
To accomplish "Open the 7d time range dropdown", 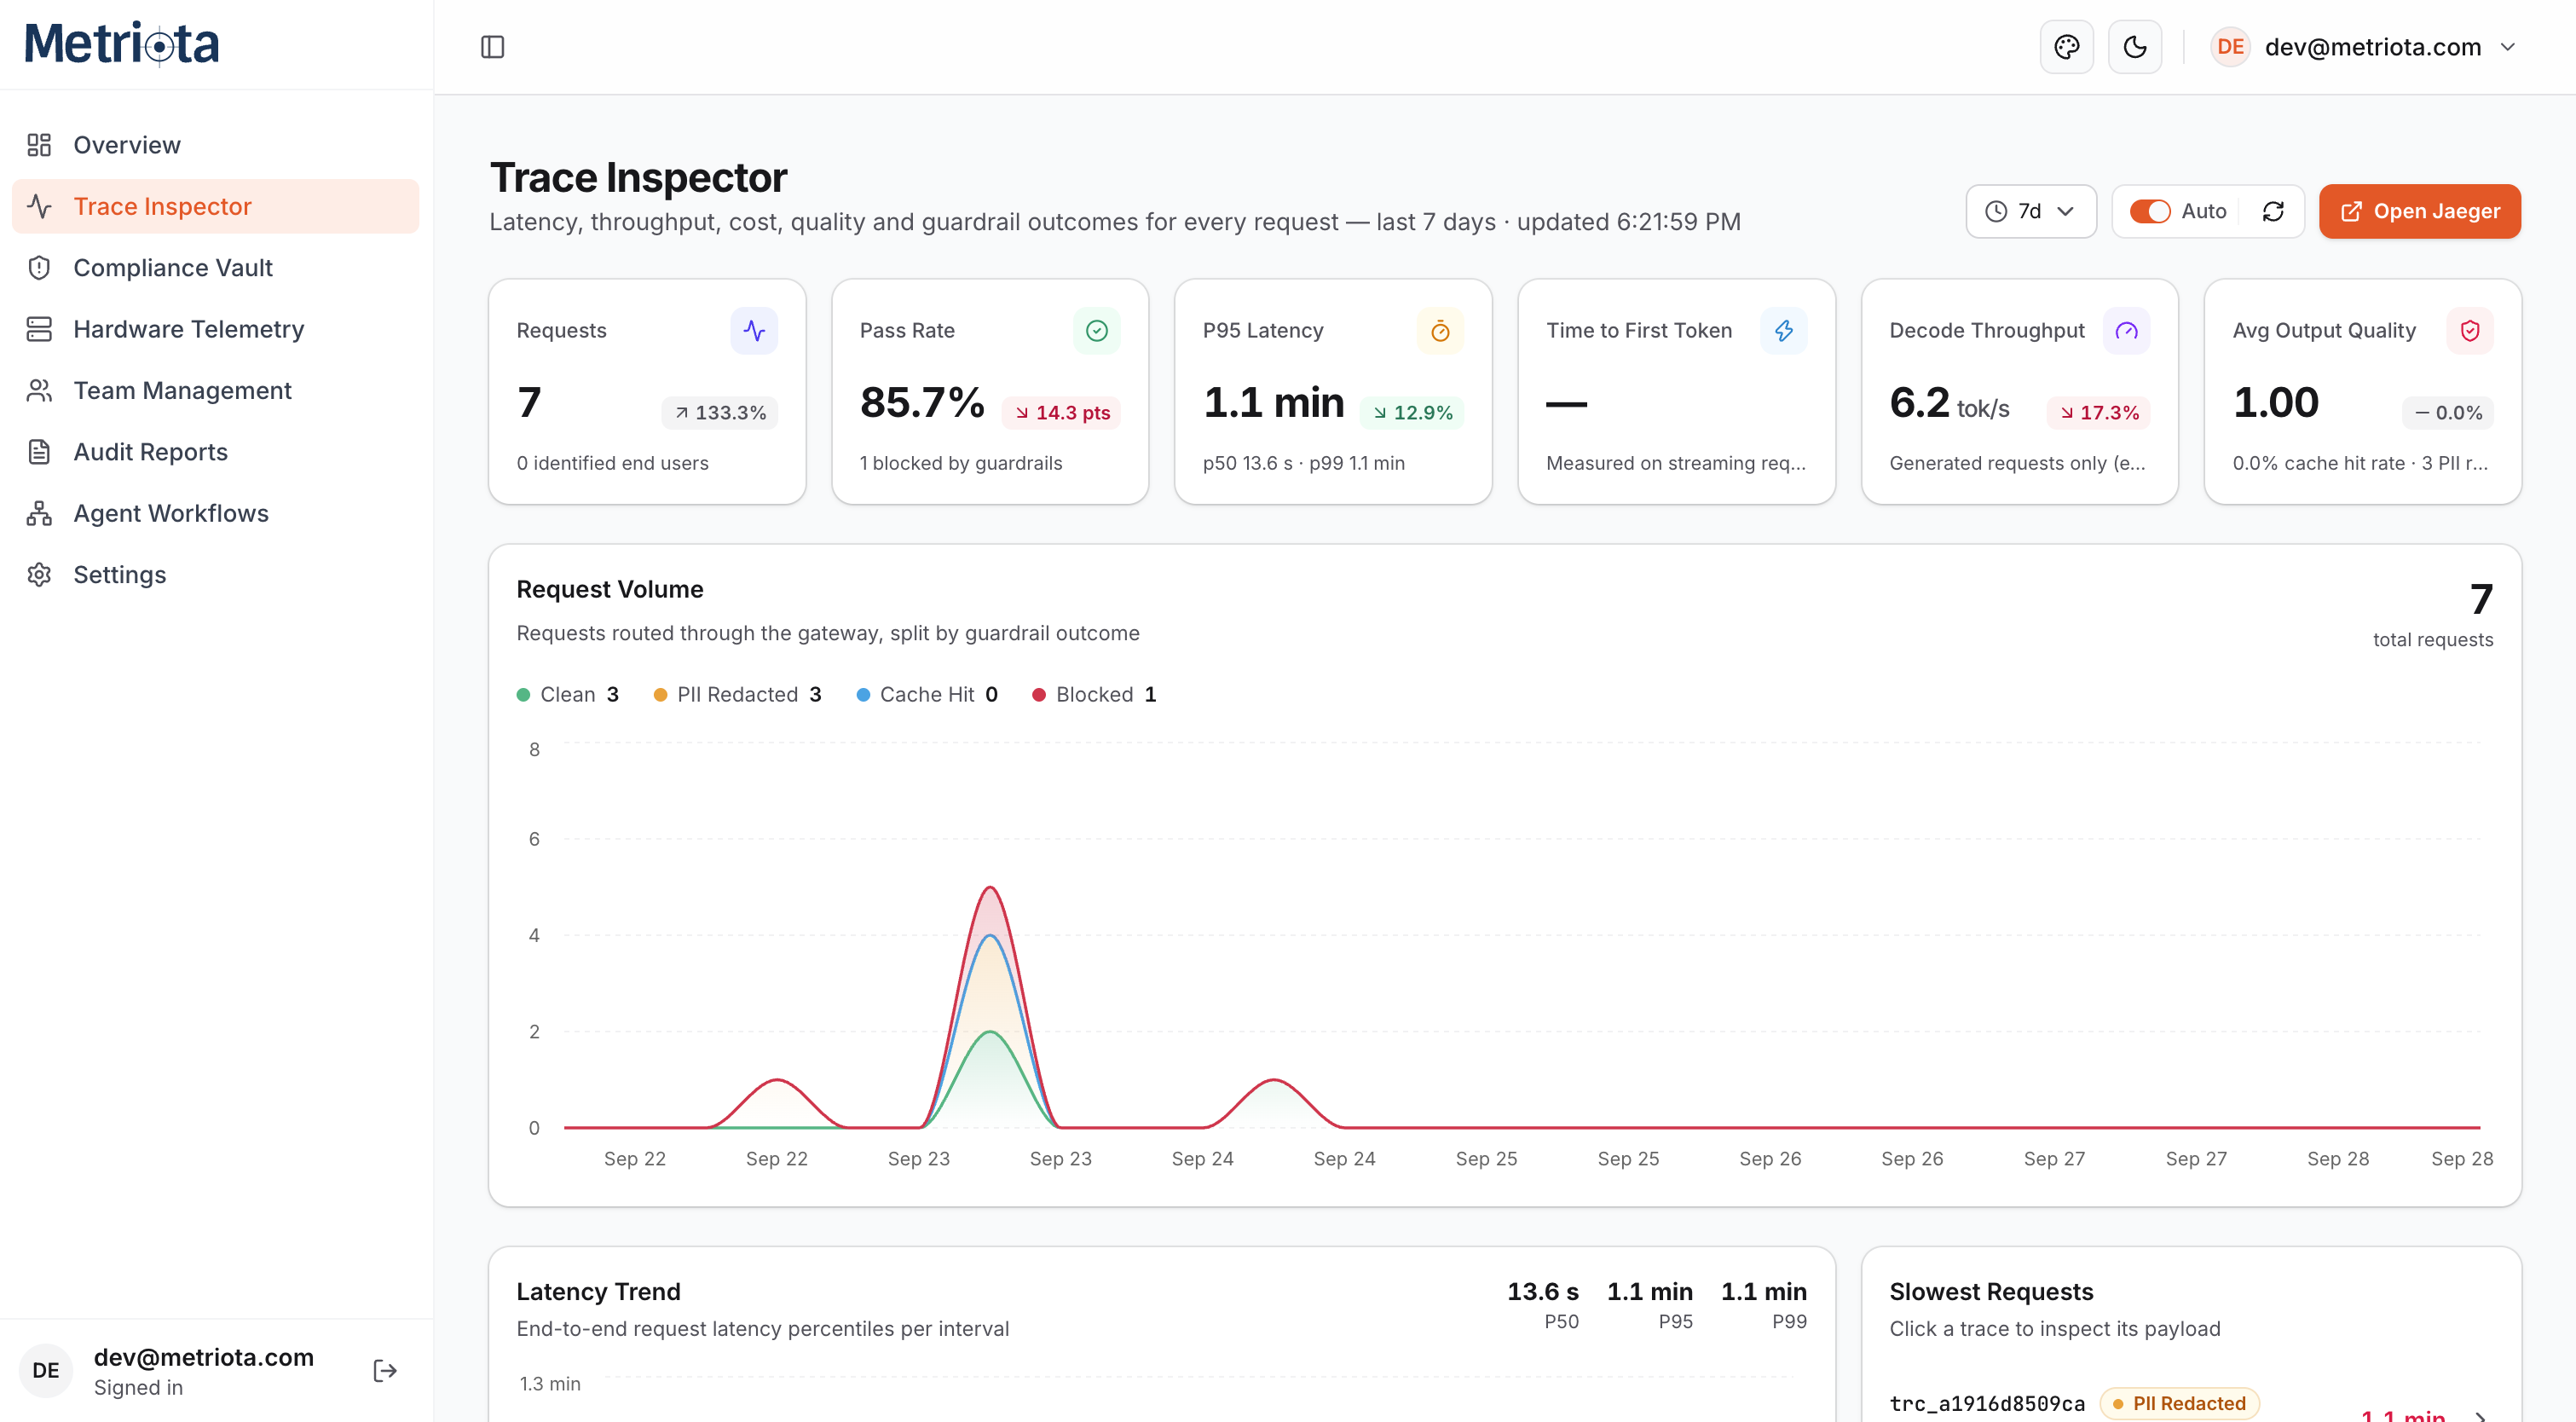I will (x=2030, y=211).
